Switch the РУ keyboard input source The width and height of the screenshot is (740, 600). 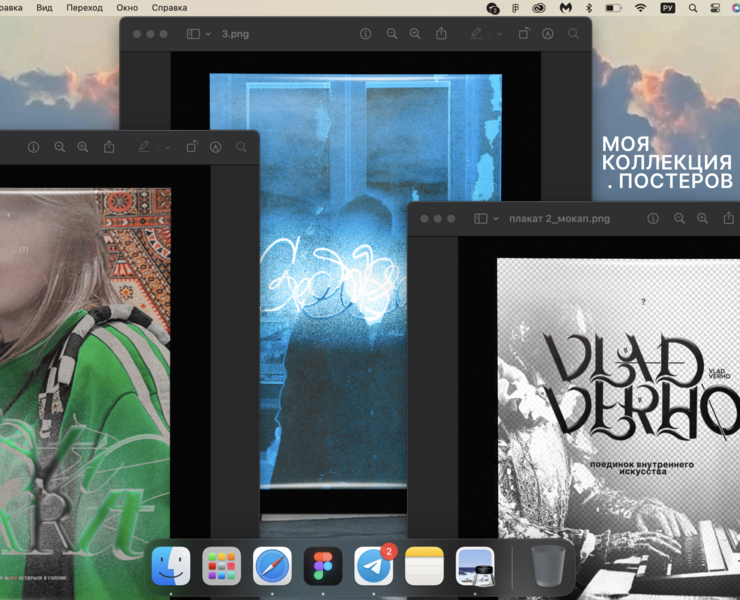pos(668,7)
